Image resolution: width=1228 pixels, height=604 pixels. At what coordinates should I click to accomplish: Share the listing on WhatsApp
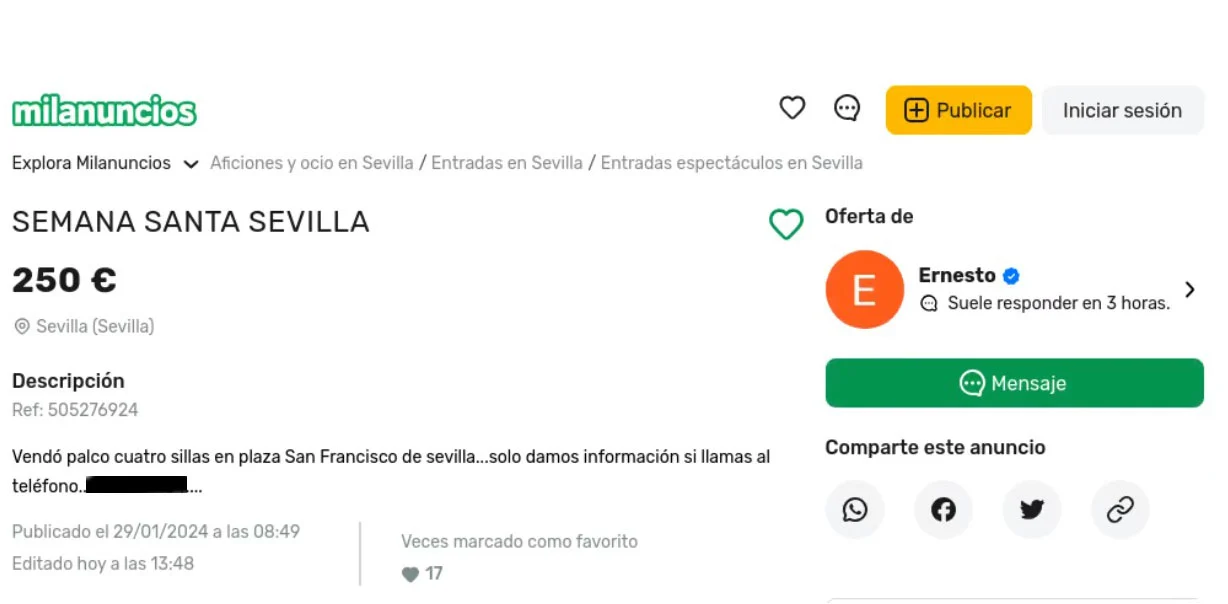(x=855, y=510)
